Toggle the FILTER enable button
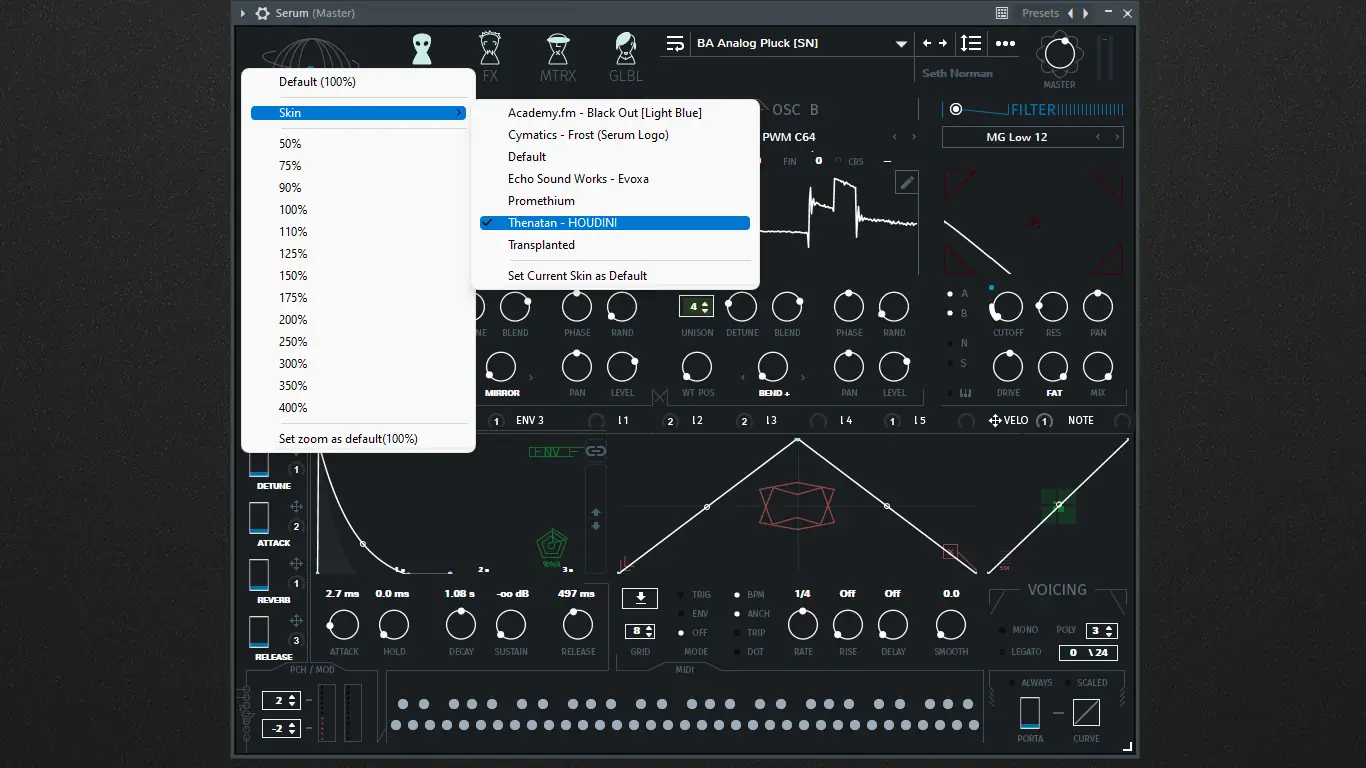This screenshot has height=768, width=1366. [x=956, y=109]
